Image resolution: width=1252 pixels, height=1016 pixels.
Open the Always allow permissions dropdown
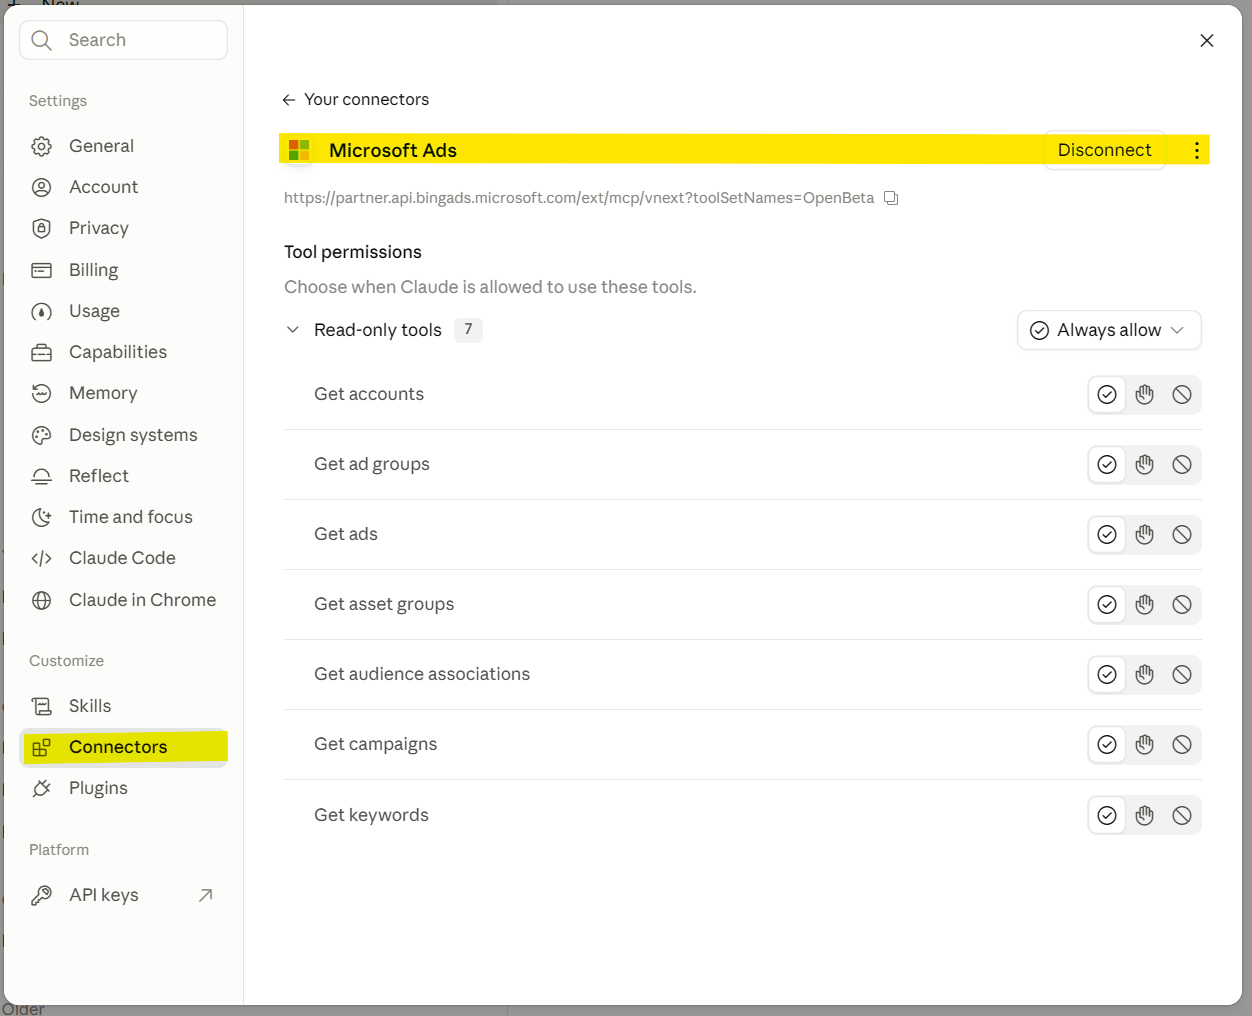(1109, 330)
